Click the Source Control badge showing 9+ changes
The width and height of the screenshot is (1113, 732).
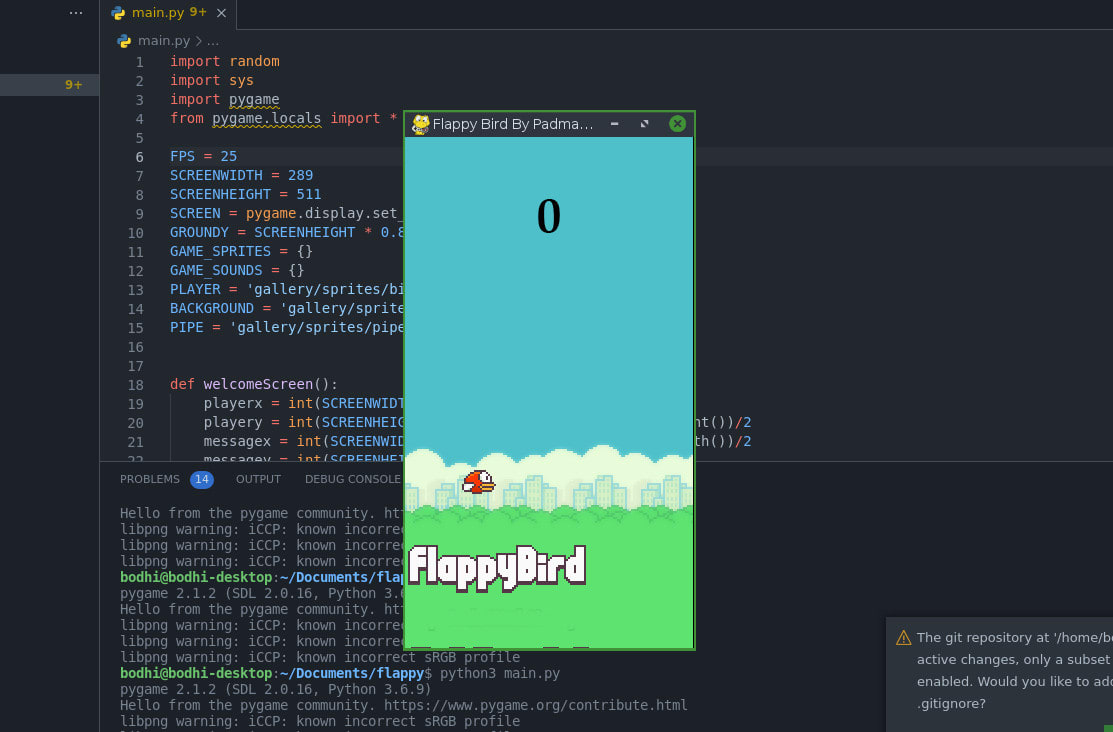click(73, 85)
